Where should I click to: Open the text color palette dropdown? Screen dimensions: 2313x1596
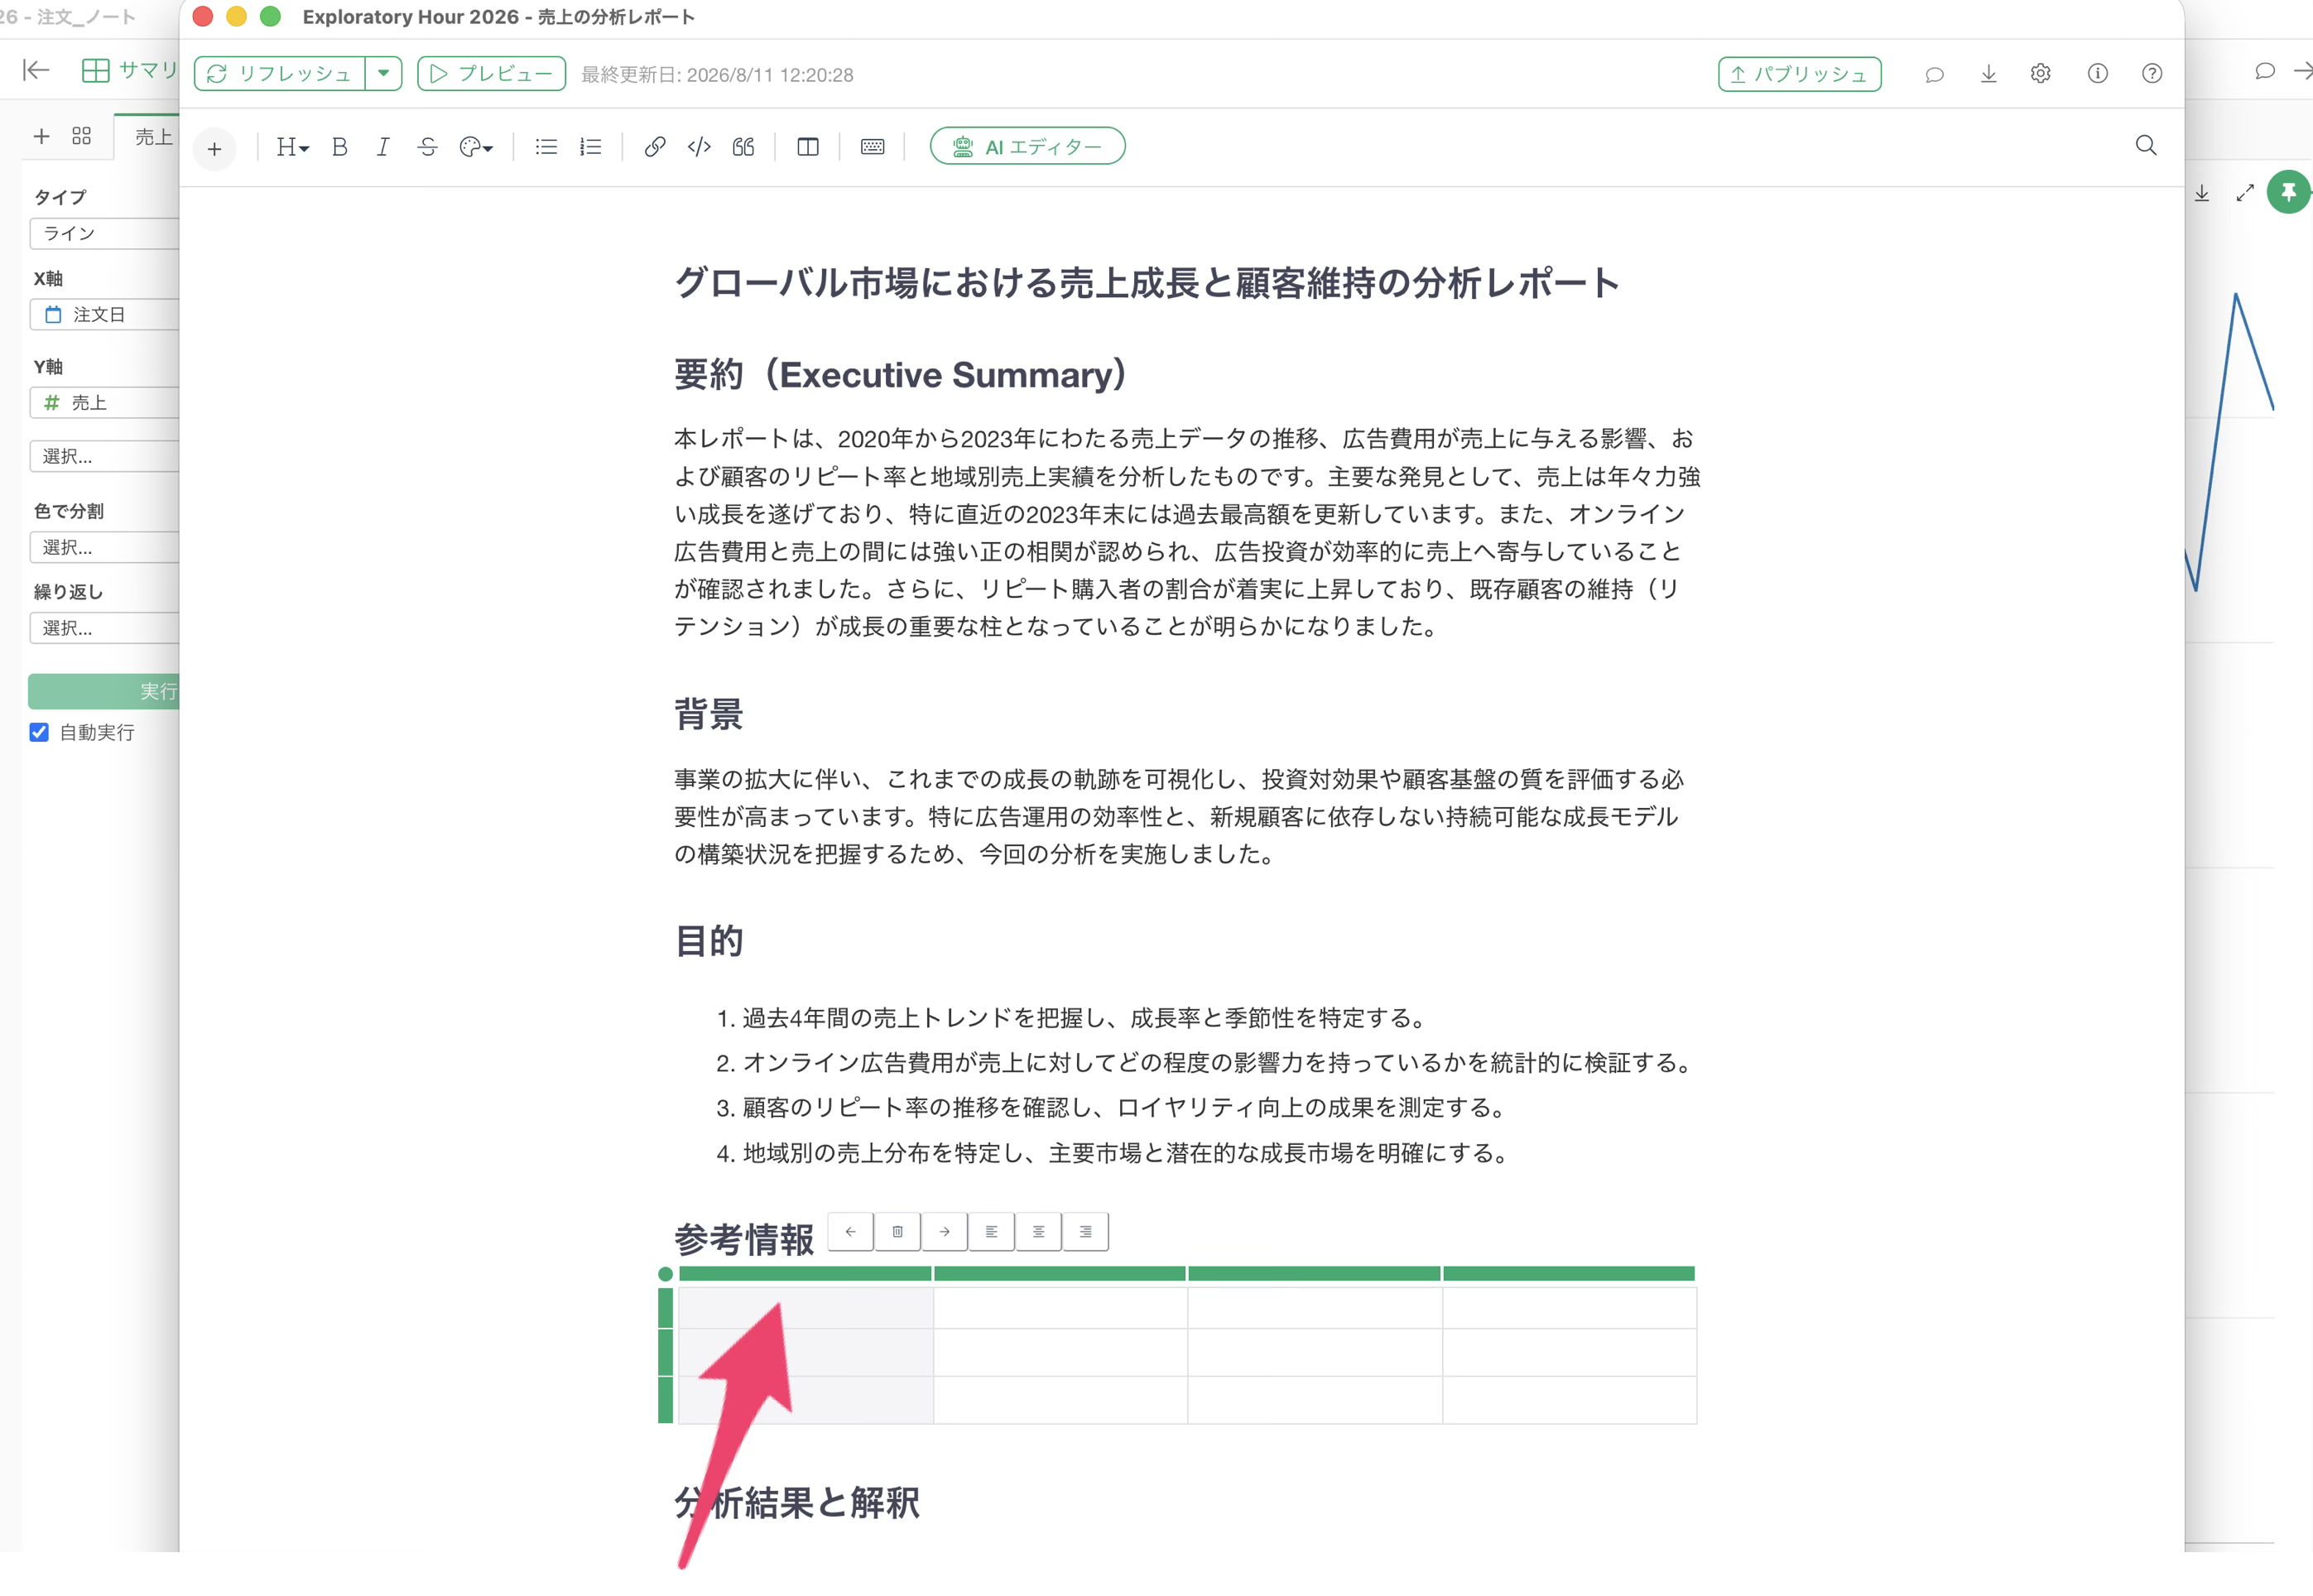pos(476,148)
